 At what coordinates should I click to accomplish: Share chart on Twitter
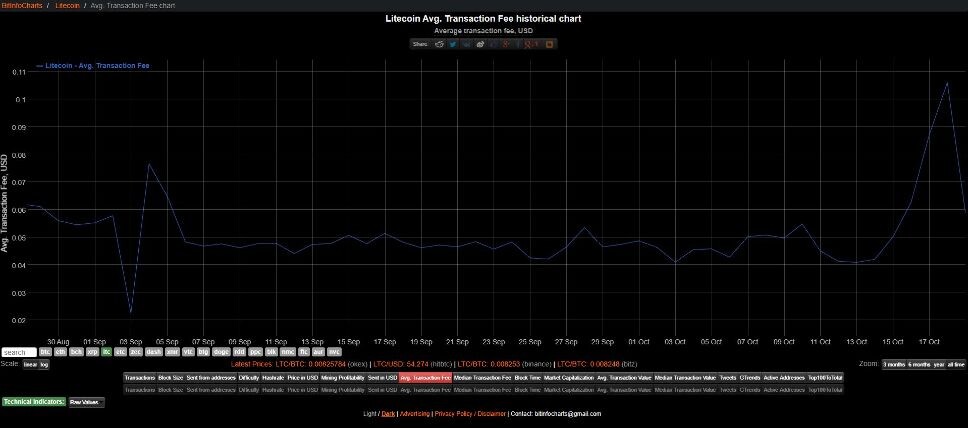(x=453, y=44)
